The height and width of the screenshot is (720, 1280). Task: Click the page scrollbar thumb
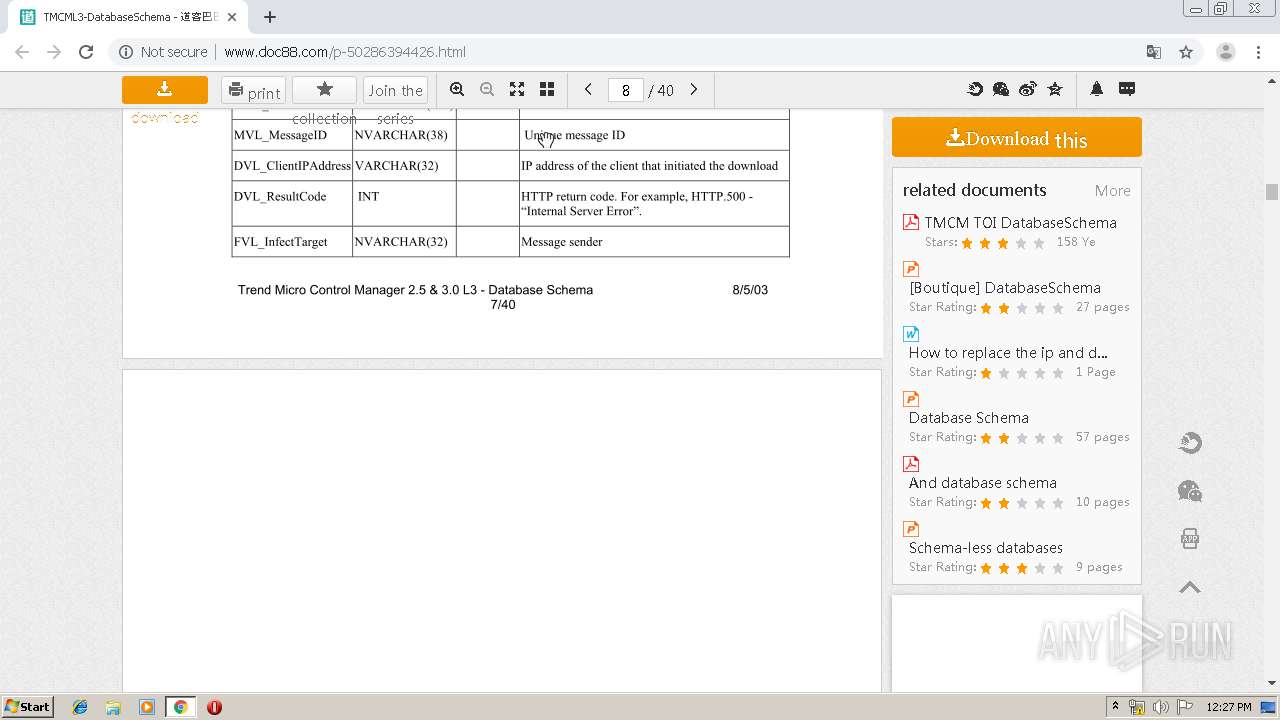pyautogui.click(x=1272, y=192)
